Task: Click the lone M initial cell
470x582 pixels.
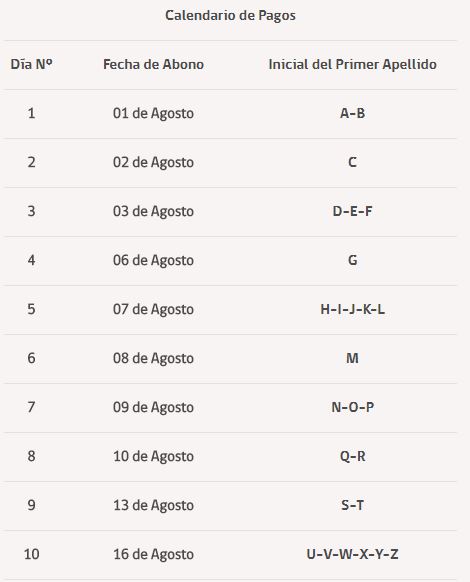Action: point(352,358)
